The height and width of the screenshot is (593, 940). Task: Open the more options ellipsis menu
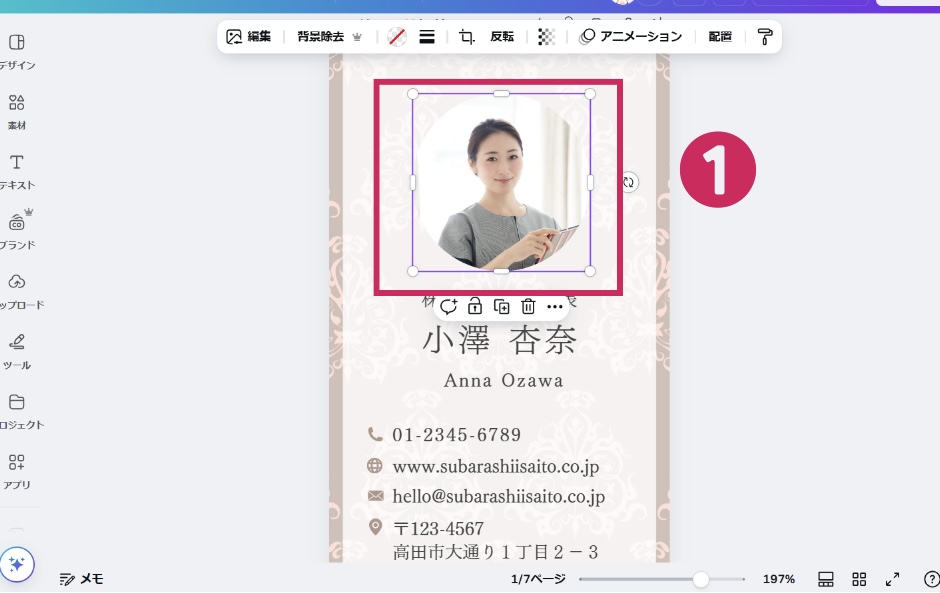tap(555, 307)
